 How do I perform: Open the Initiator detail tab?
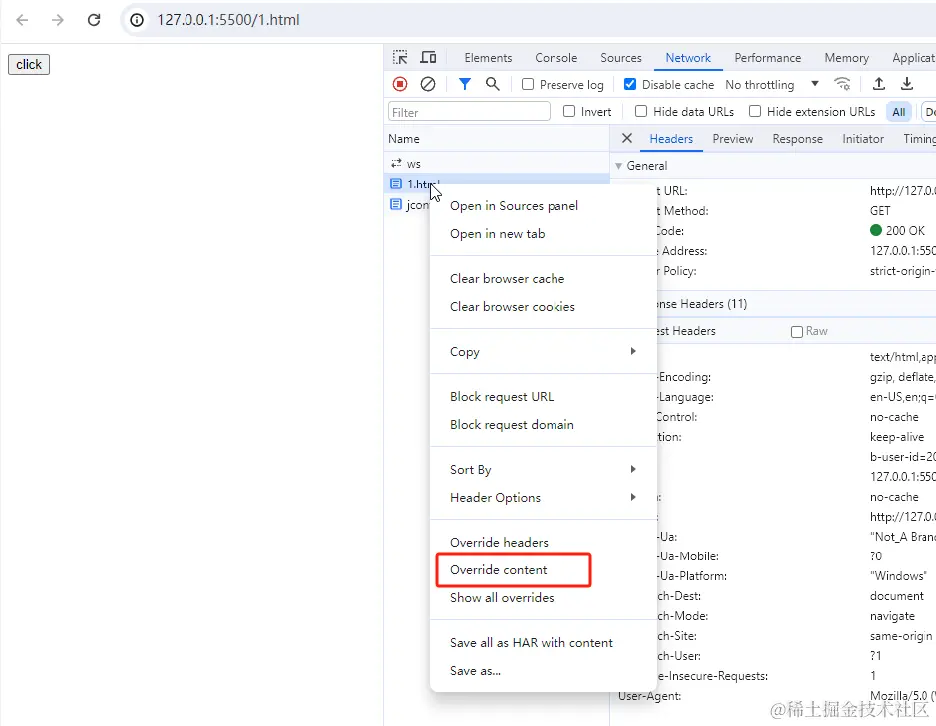point(863,139)
